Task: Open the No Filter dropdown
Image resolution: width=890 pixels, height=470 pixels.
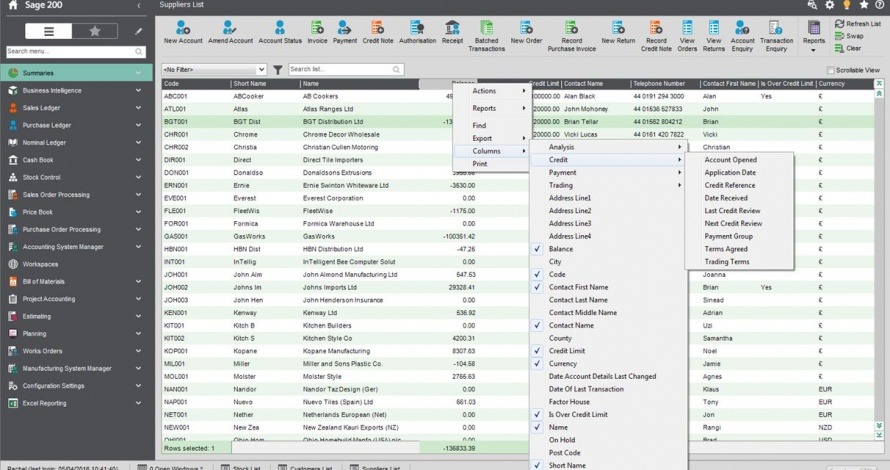Action: [x=214, y=69]
